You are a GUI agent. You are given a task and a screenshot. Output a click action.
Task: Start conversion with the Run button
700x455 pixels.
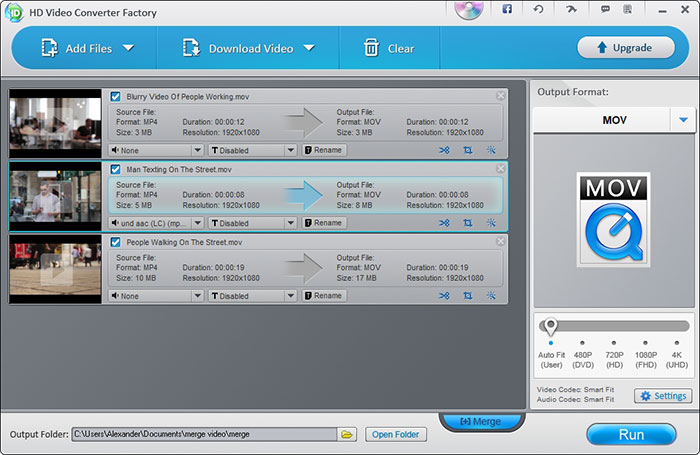tap(631, 434)
